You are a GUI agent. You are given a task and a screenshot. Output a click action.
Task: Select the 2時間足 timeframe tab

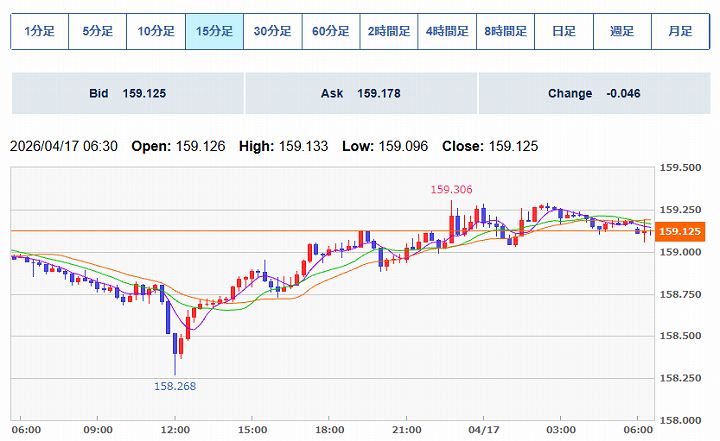click(388, 31)
